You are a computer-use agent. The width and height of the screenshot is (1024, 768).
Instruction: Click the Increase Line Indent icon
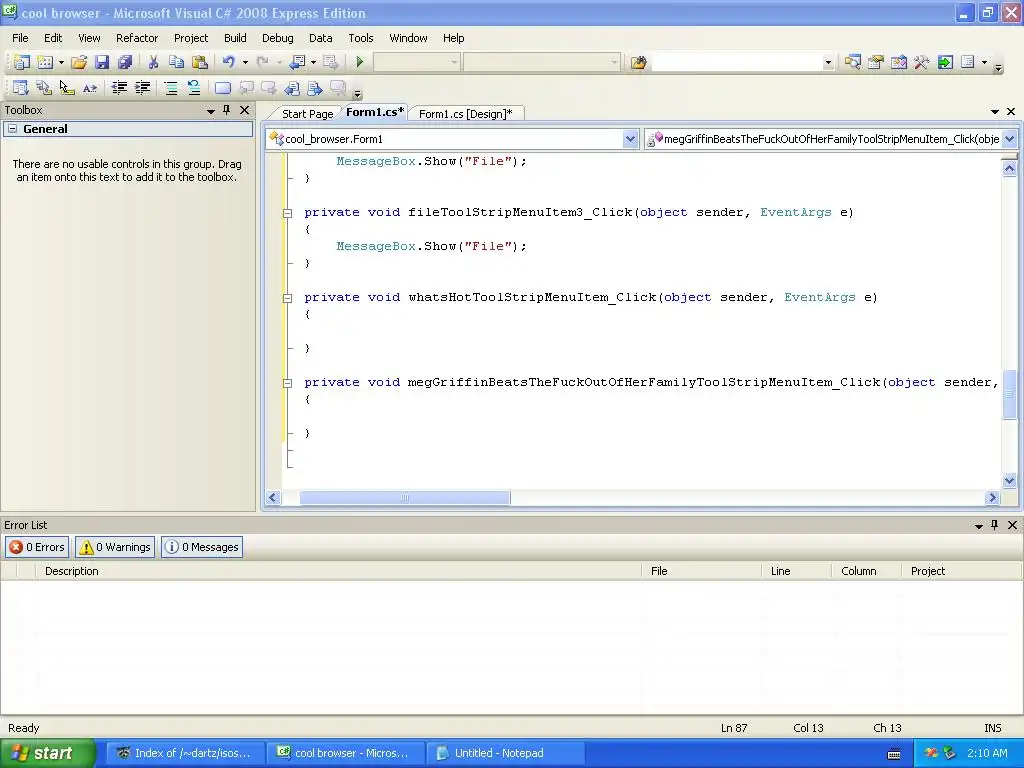click(142, 88)
